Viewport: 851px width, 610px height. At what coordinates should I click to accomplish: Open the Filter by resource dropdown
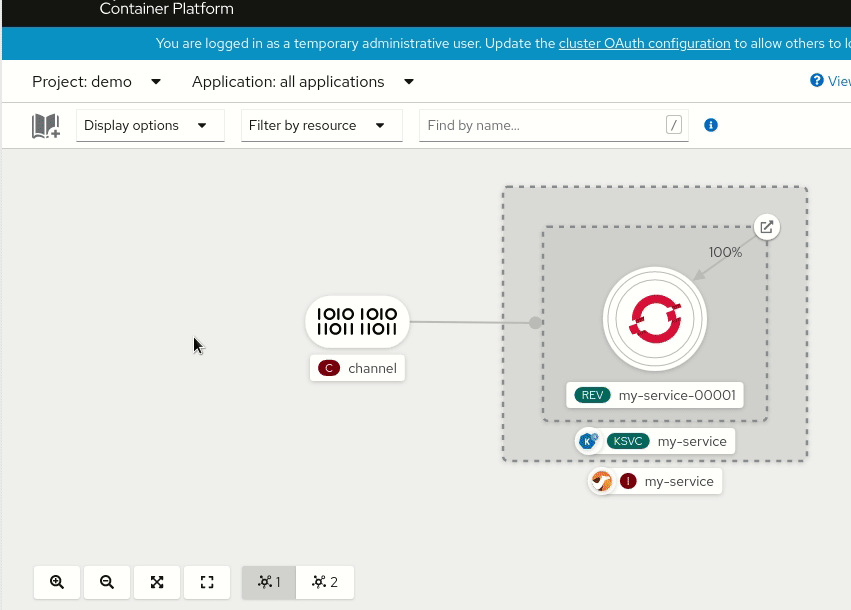coord(321,125)
